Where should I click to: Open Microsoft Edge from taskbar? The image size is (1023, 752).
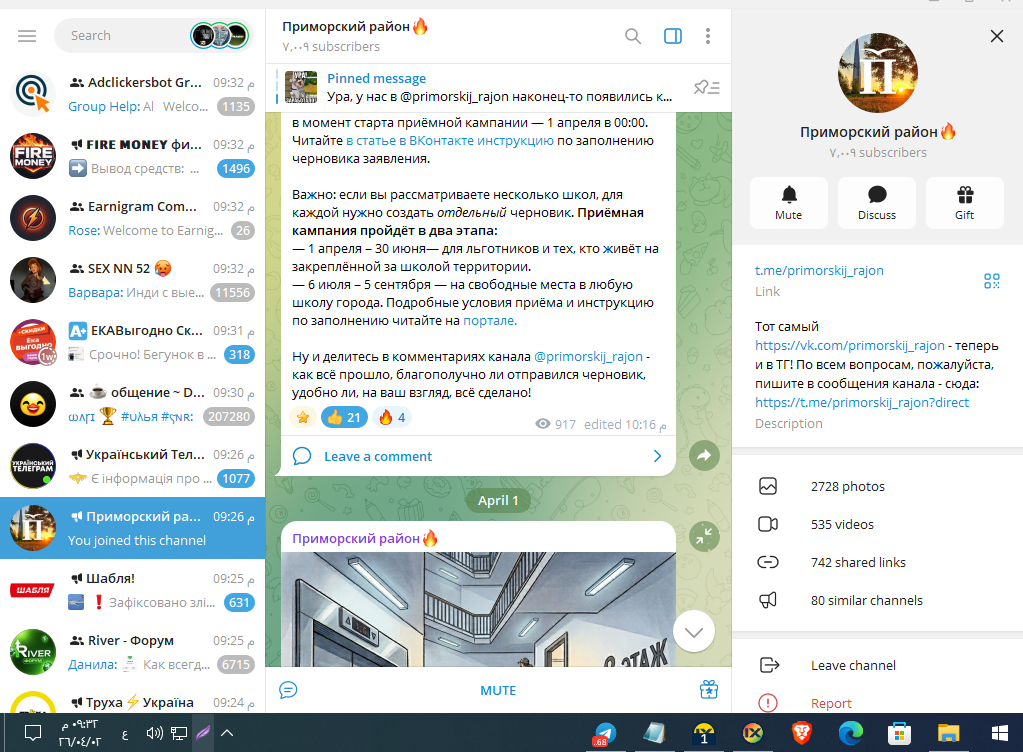851,733
